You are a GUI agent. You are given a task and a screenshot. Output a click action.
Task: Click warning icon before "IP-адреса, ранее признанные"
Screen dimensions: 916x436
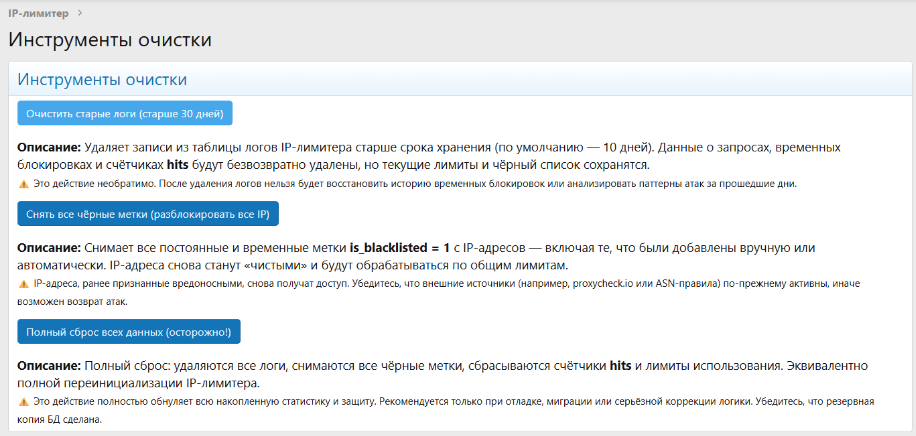click(23, 284)
